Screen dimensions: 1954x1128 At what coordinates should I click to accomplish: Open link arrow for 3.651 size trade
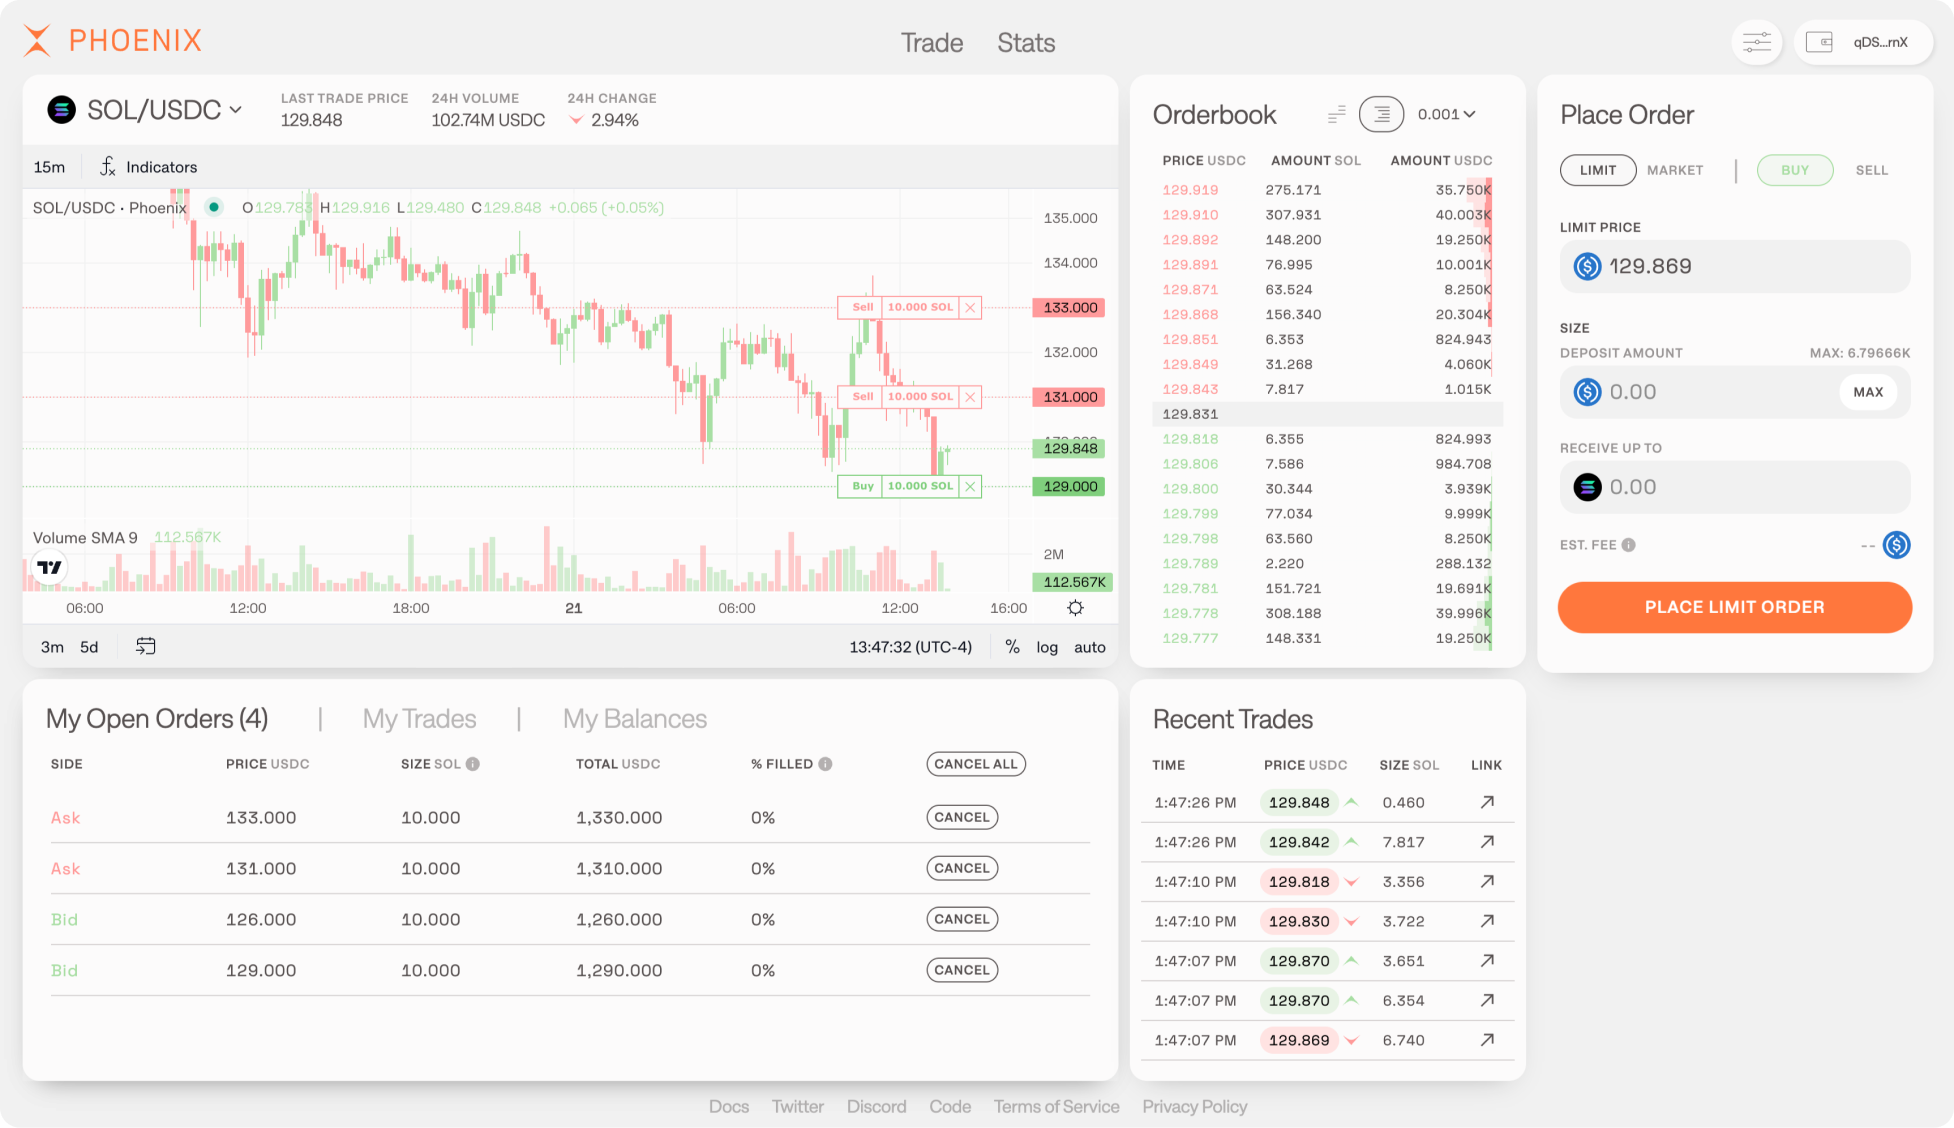click(x=1487, y=961)
